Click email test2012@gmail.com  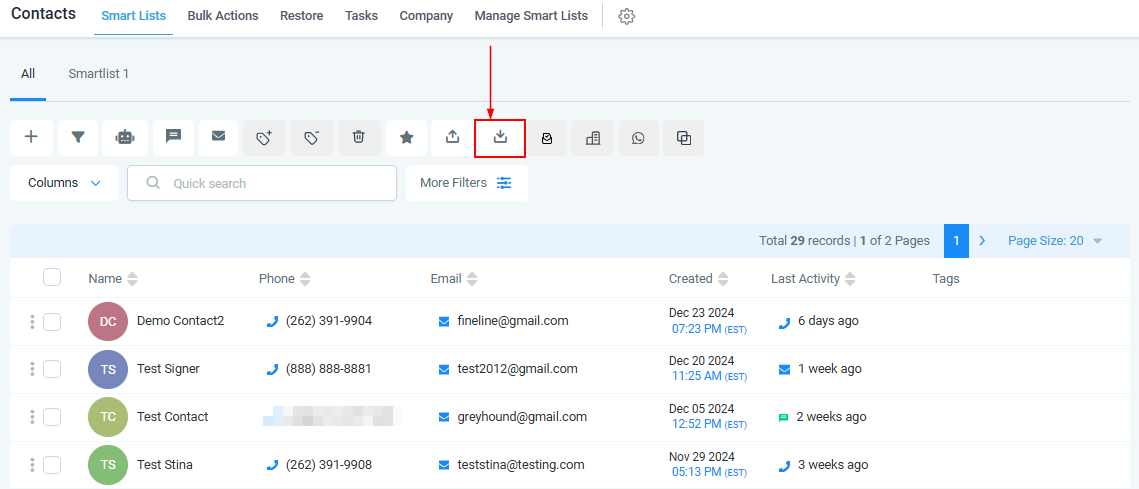point(518,368)
